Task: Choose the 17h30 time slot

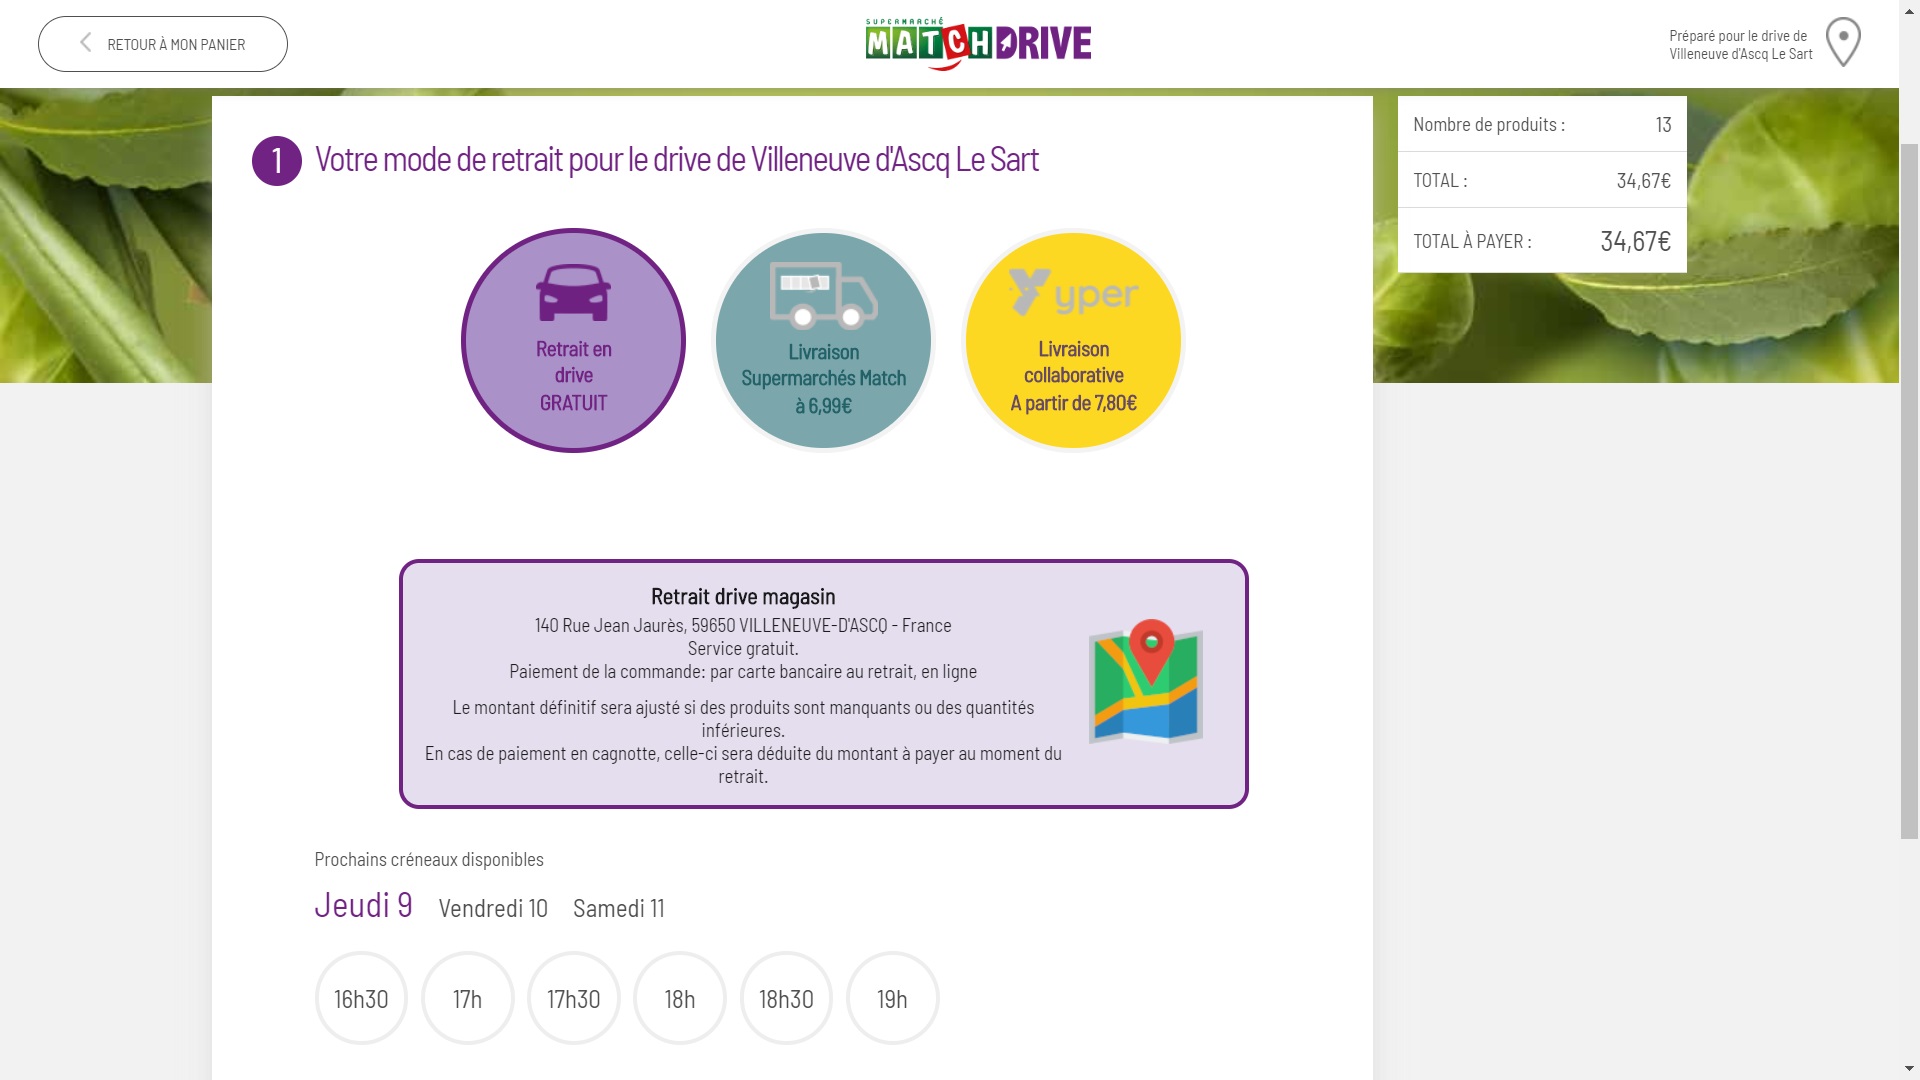Action: [x=573, y=998]
